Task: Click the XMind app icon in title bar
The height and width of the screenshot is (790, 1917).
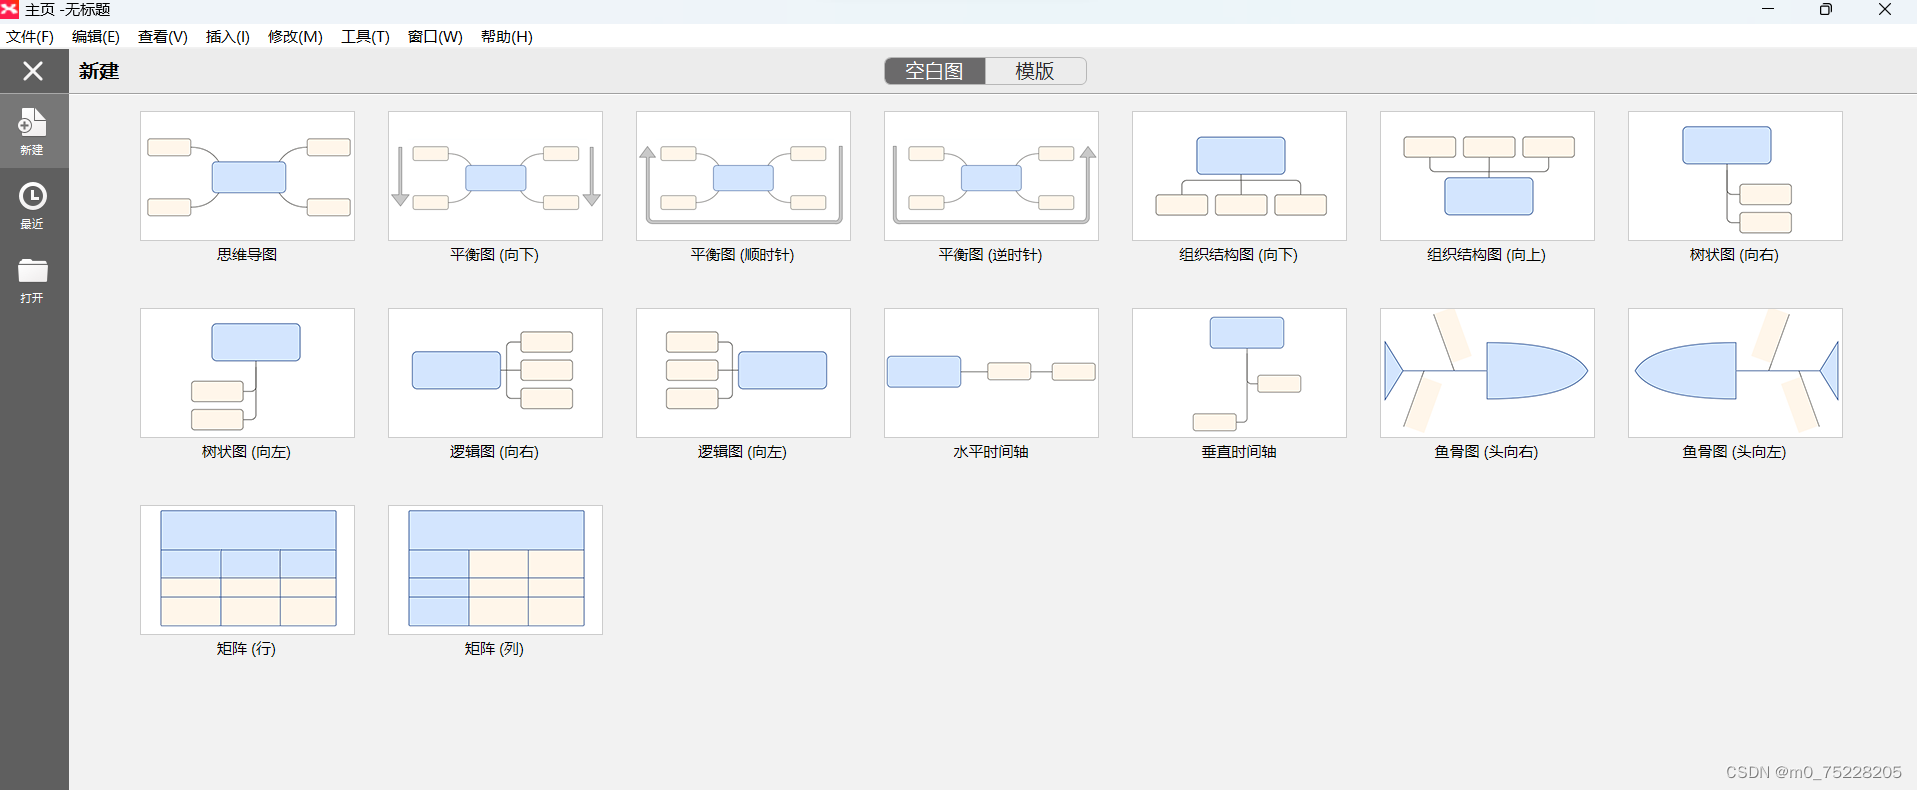Action: click(10, 9)
